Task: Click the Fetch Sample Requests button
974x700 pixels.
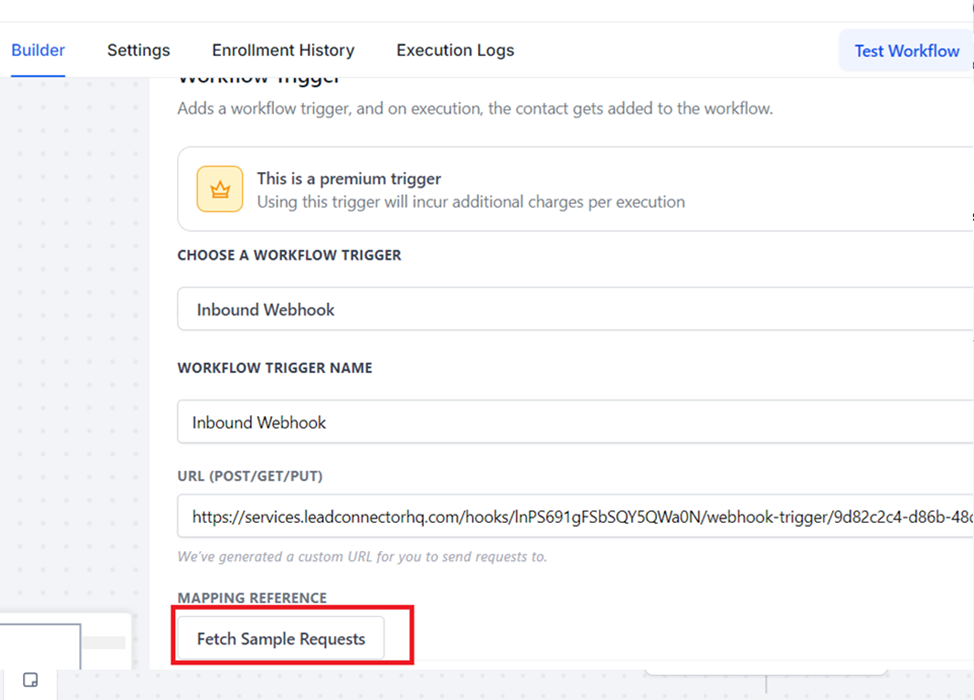Action: [281, 639]
